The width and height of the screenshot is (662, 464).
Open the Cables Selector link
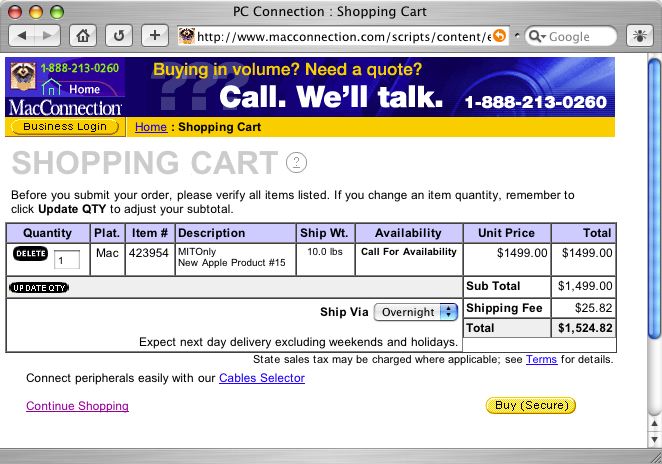[262, 378]
